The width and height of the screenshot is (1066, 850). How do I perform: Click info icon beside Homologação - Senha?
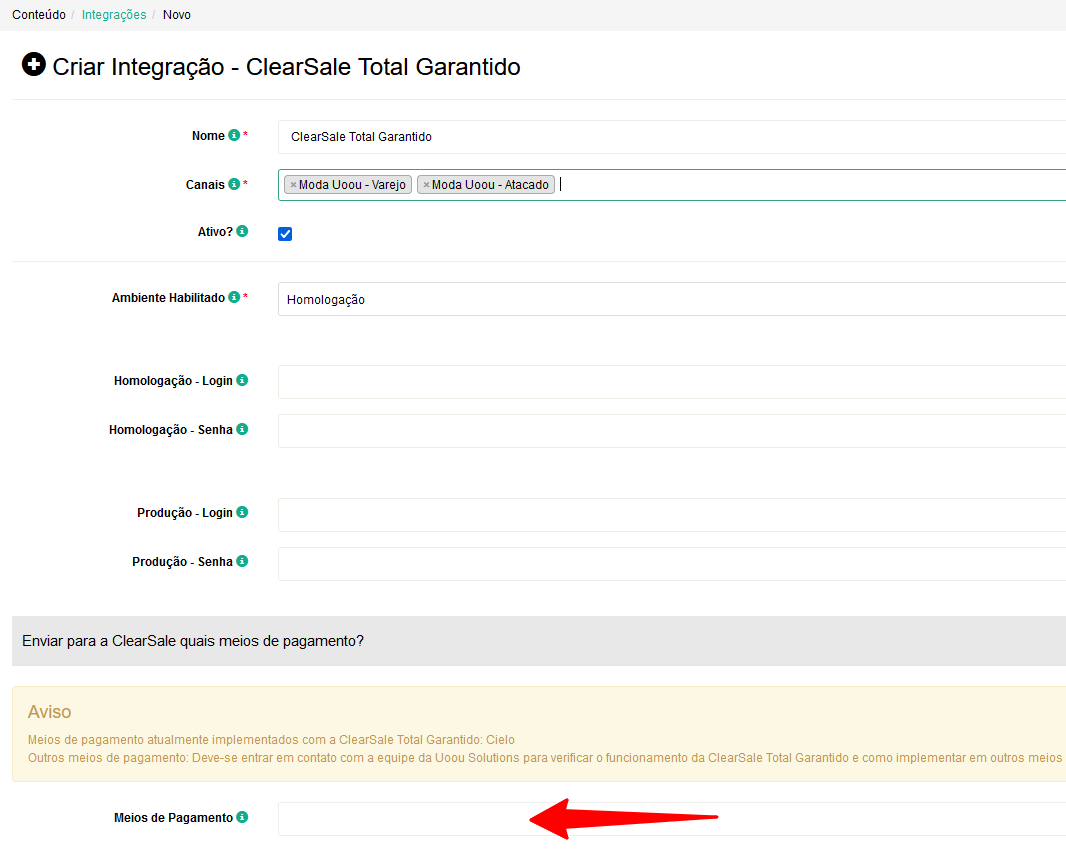[x=242, y=429]
